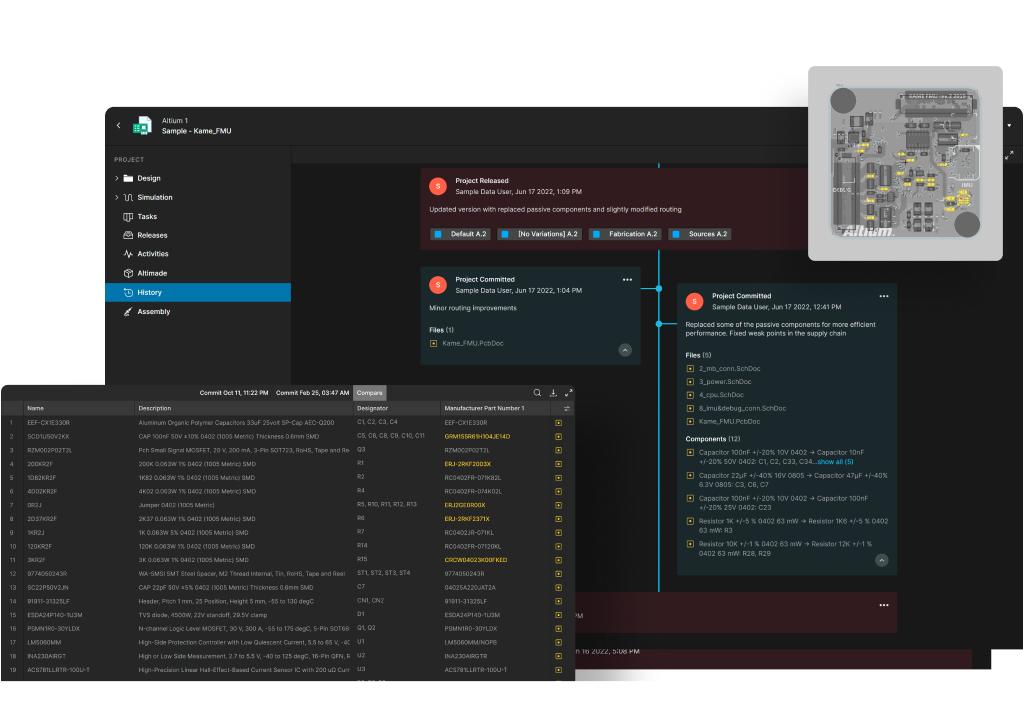
Task: Select the History menu item
Action: (149, 292)
